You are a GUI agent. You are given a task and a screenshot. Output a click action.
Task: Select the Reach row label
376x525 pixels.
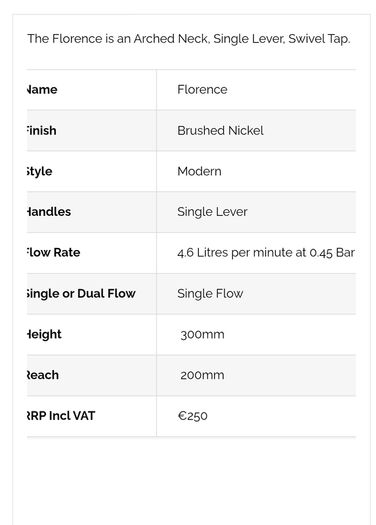43,375
